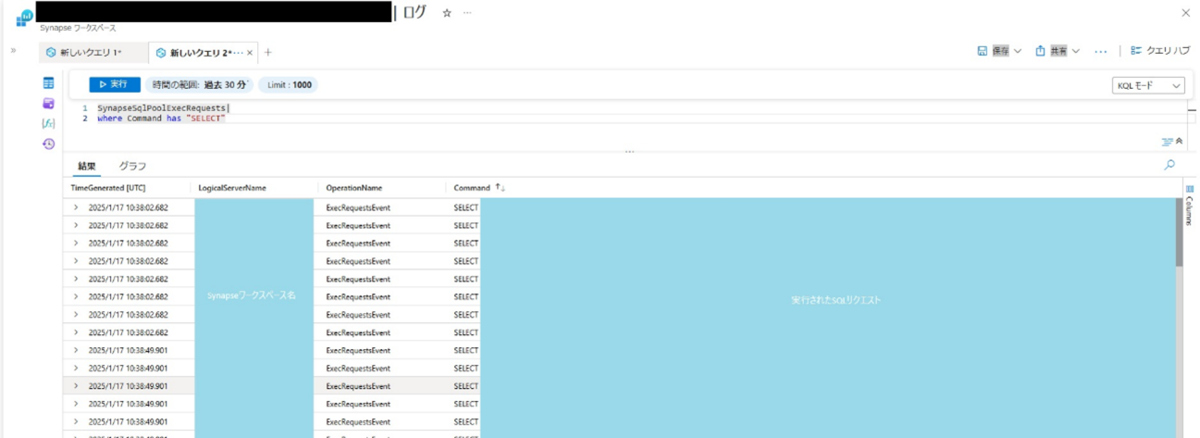Add a new query tab with the plus icon
The image size is (1200, 438).
(x=268, y=52)
